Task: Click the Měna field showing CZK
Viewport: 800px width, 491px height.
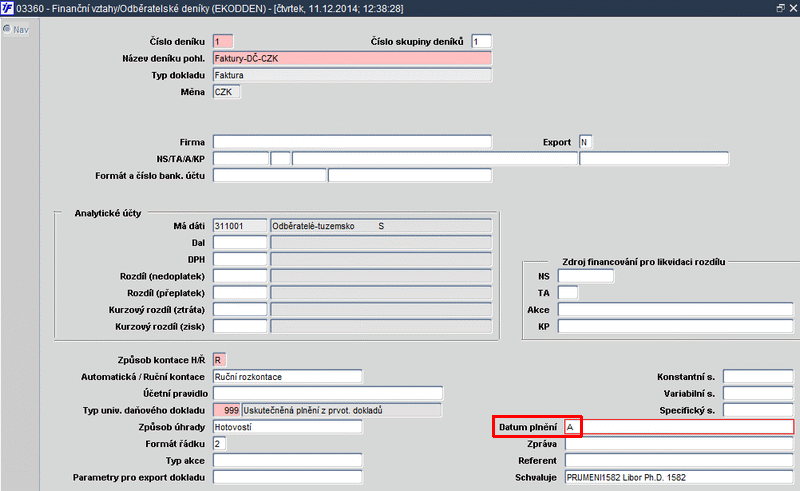Action: coord(227,92)
